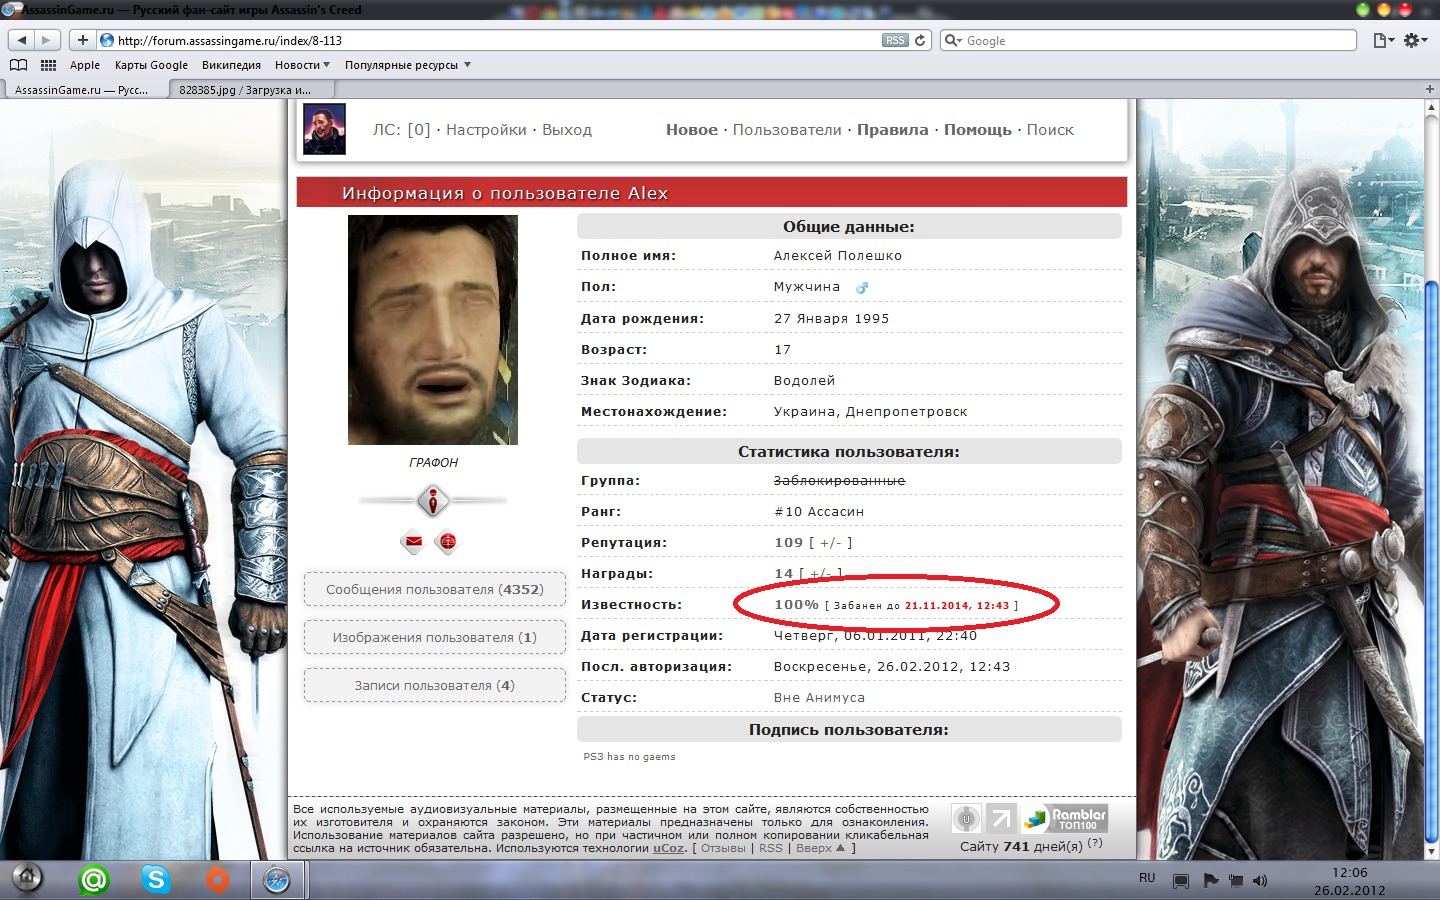The width and height of the screenshot is (1440, 900).
Task: Open the page menu icon
Action: pyautogui.click(x=1383, y=40)
